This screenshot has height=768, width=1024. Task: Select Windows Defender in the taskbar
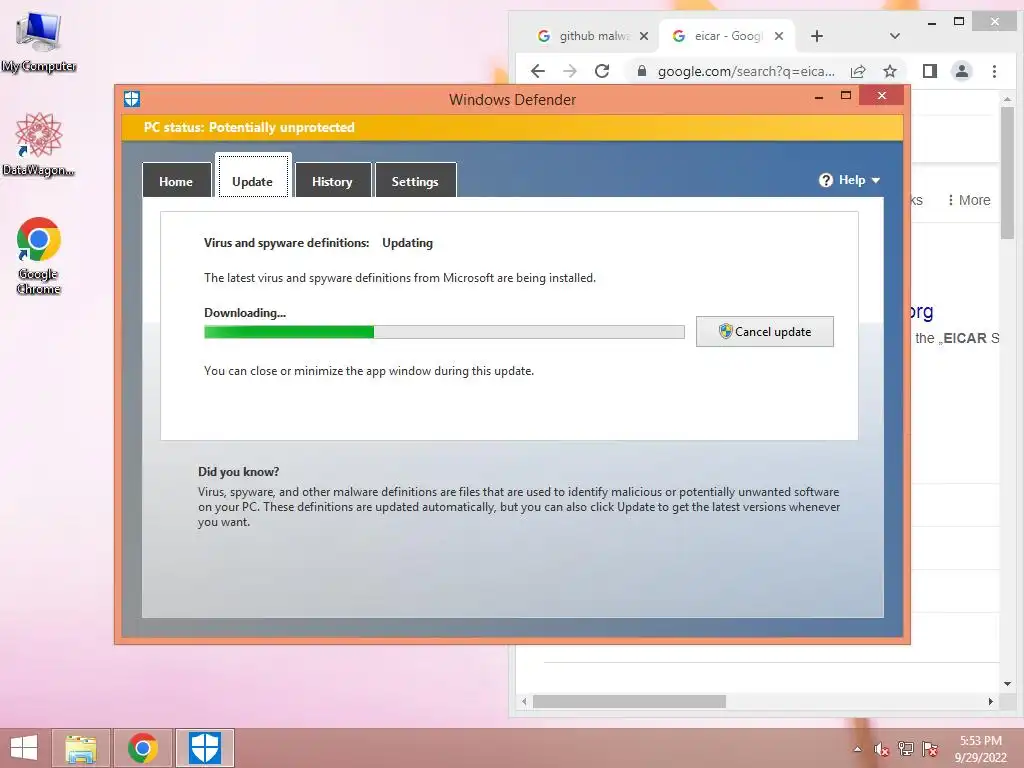(x=205, y=748)
